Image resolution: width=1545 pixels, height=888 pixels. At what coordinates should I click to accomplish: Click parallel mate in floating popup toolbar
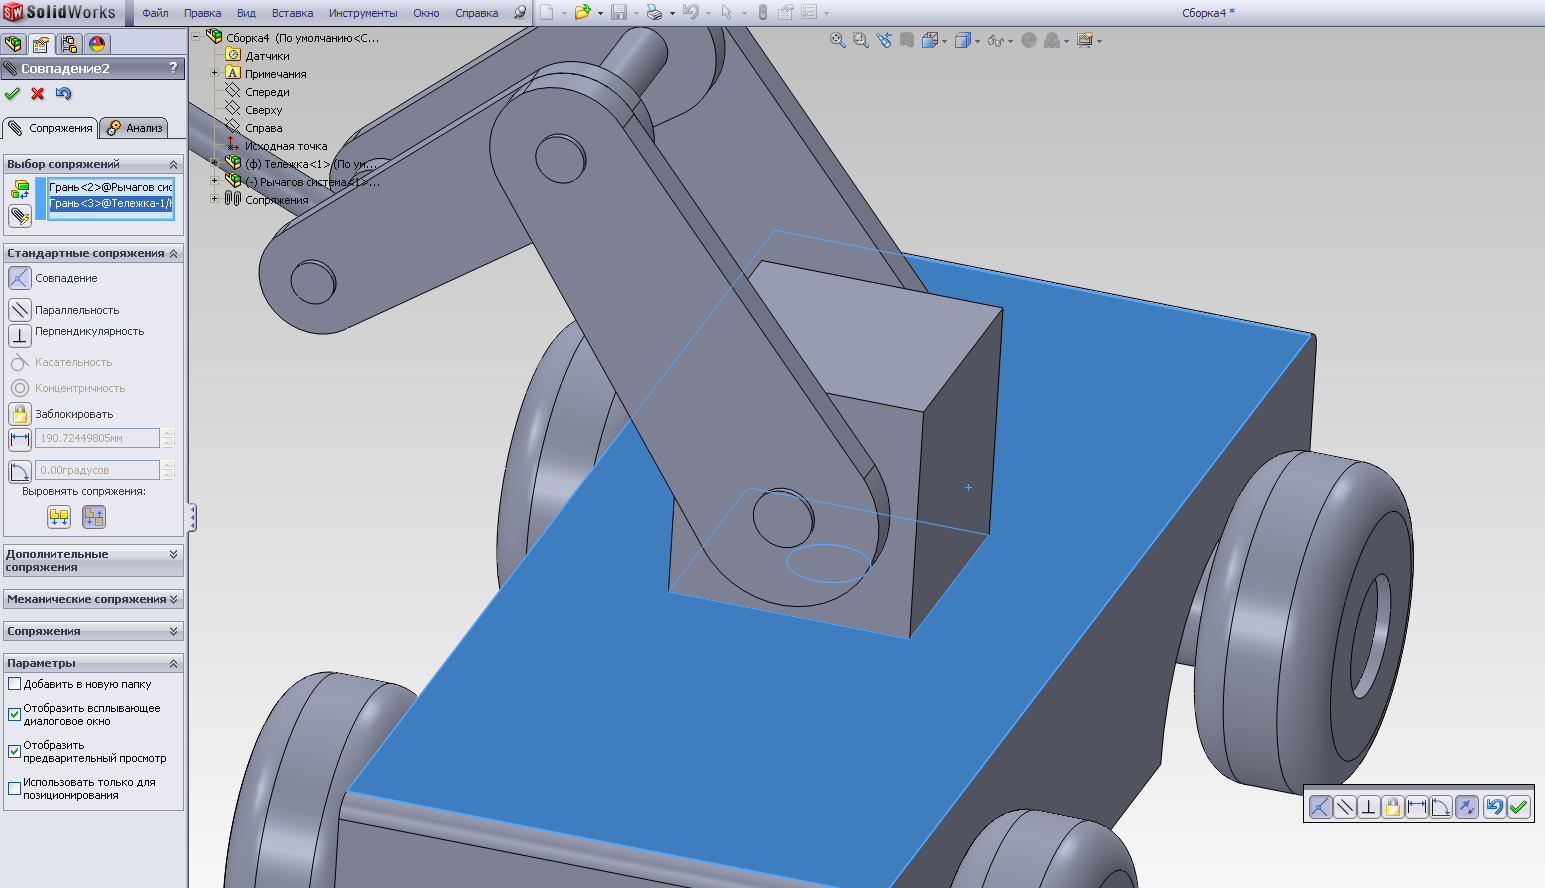1345,807
